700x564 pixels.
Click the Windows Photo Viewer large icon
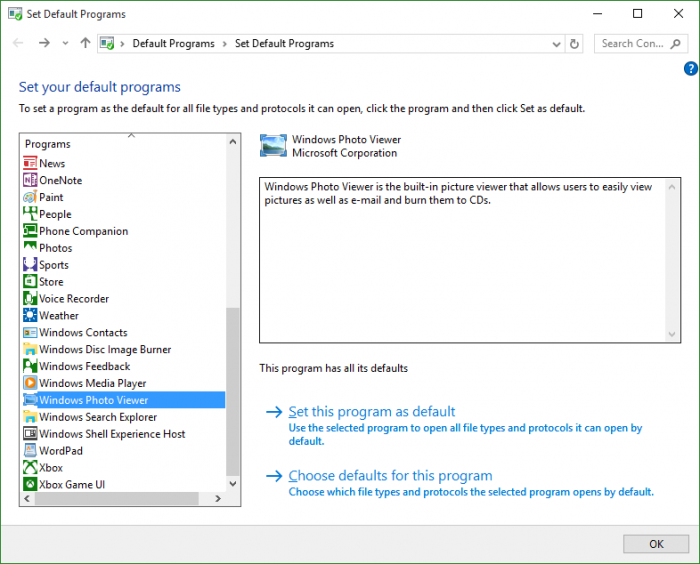273,146
